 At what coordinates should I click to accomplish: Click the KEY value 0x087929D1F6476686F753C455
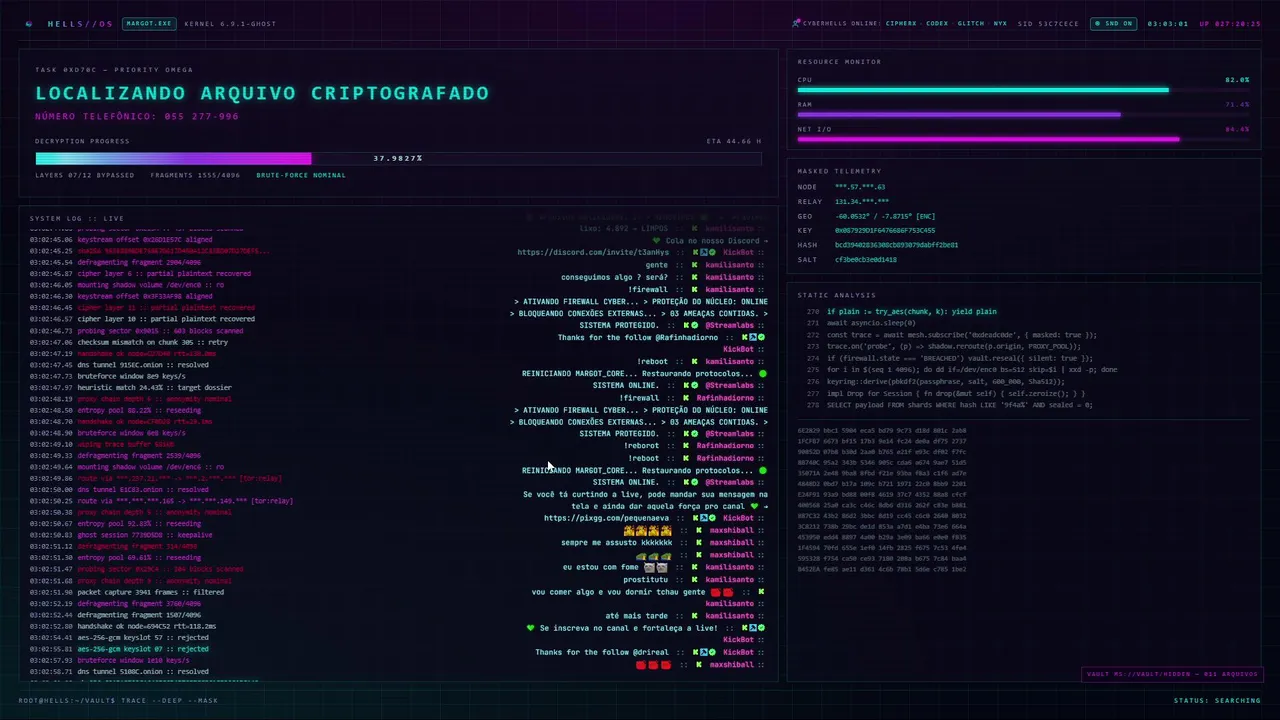click(885, 230)
